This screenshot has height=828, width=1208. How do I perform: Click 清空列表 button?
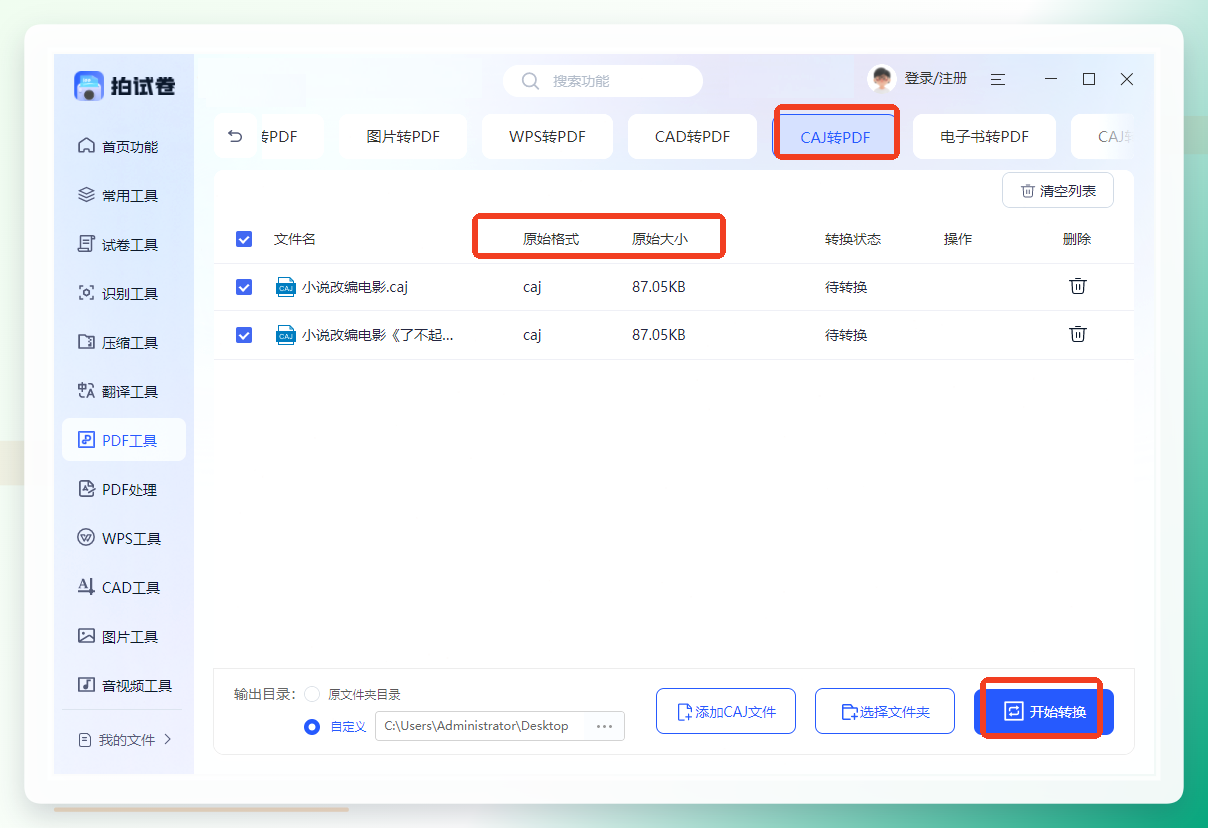pos(1058,191)
